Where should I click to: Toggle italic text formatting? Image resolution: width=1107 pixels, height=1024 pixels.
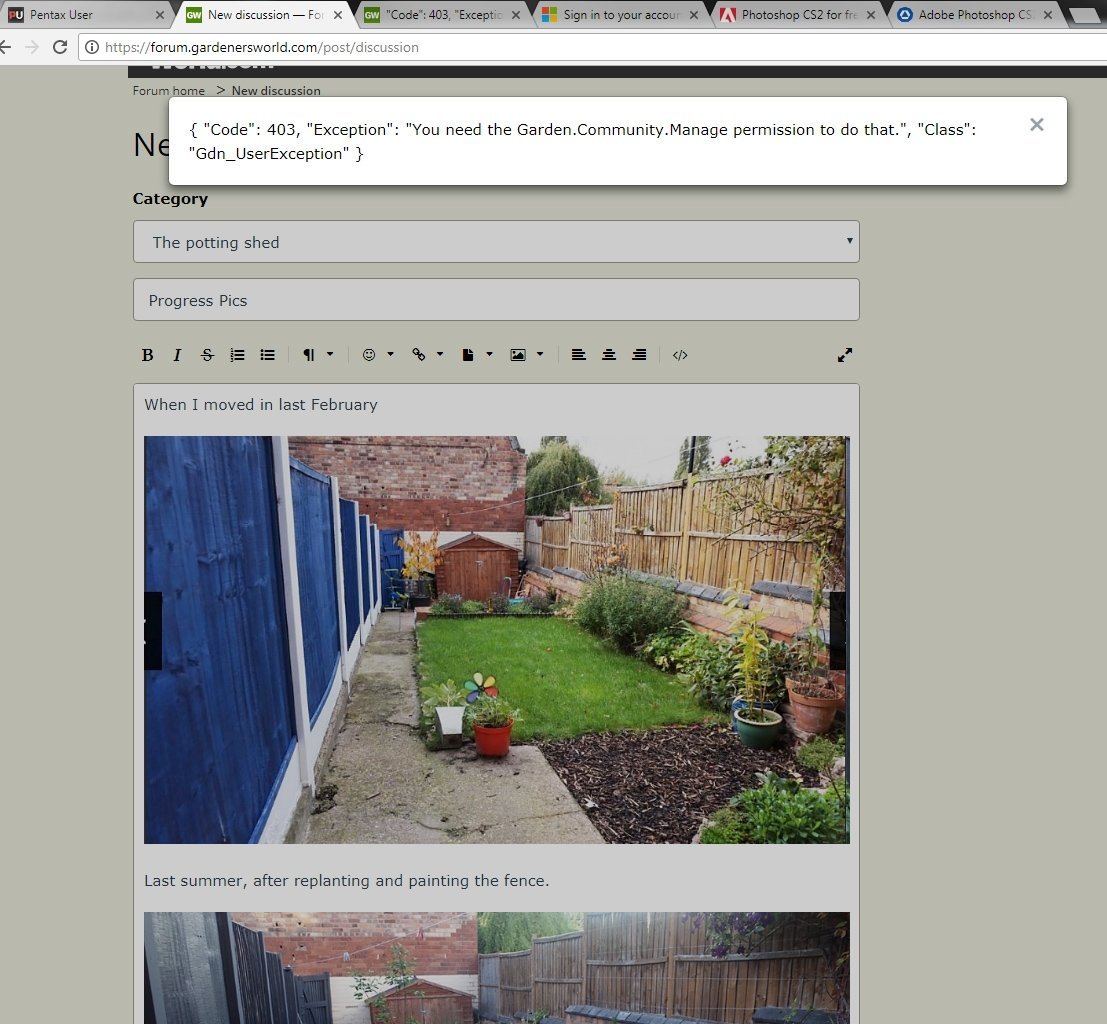coord(177,355)
